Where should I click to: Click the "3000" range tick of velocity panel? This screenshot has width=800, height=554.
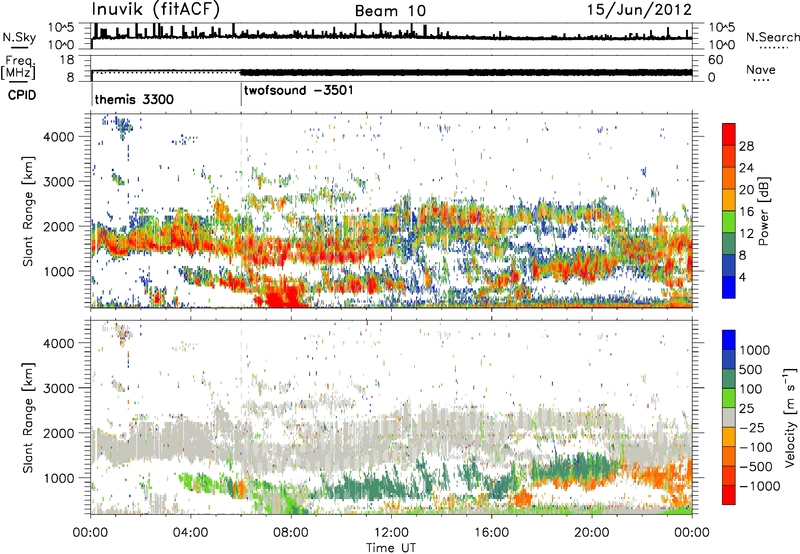tap(58, 388)
